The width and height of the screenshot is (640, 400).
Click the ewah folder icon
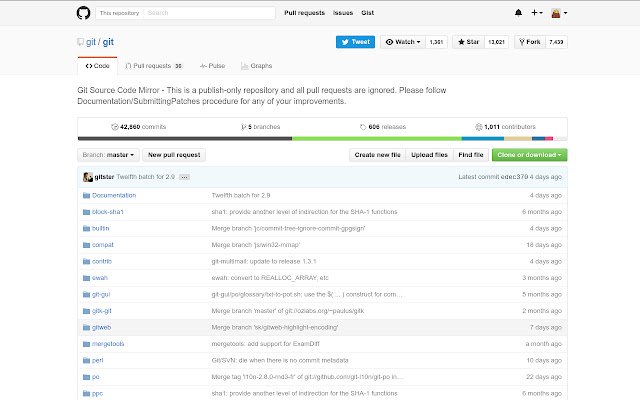pyautogui.click(x=86, y=278)
